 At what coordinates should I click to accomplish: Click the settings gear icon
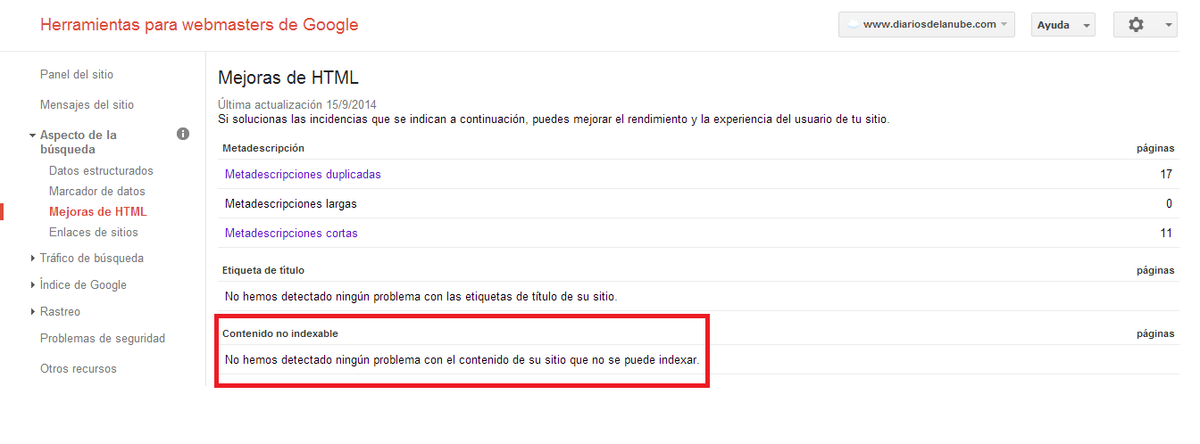click(1135, 25)
